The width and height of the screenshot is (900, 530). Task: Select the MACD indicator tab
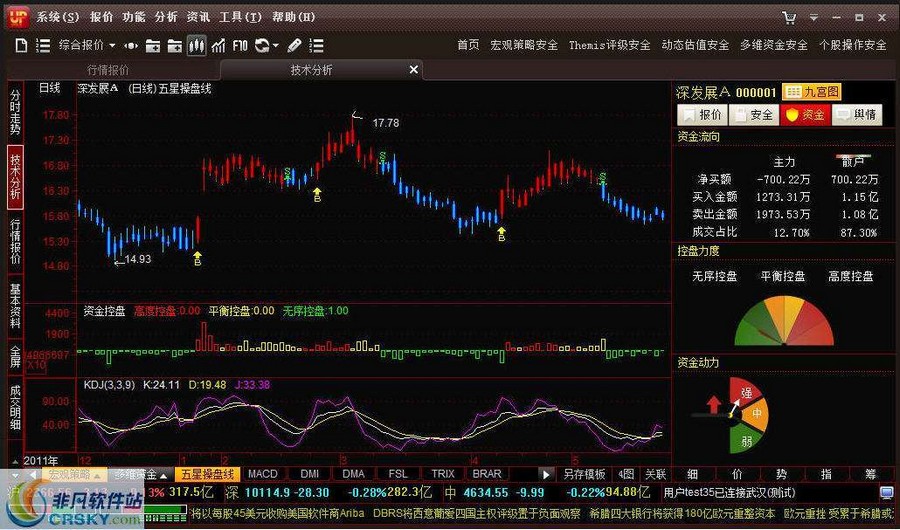[263, 474]
